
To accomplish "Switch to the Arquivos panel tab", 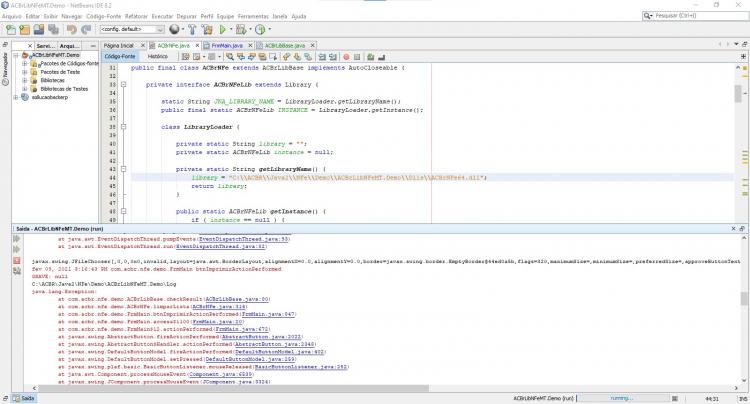I will point(69,46).
